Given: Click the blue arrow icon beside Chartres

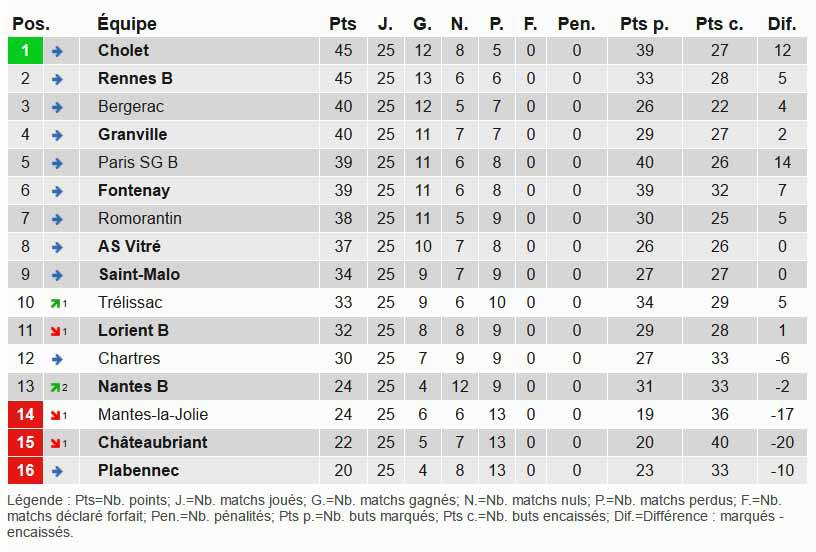Looking at the screenshot, I should 57,359.
